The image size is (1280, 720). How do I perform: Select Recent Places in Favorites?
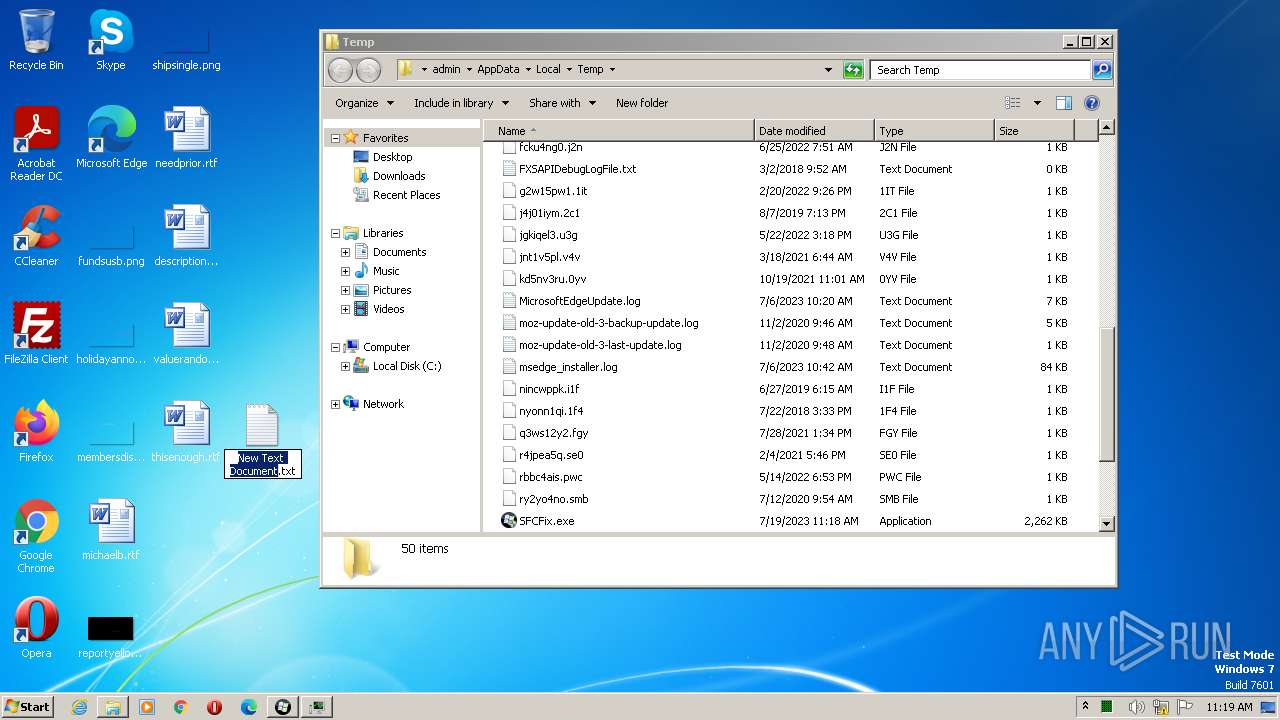pos(406,195)
